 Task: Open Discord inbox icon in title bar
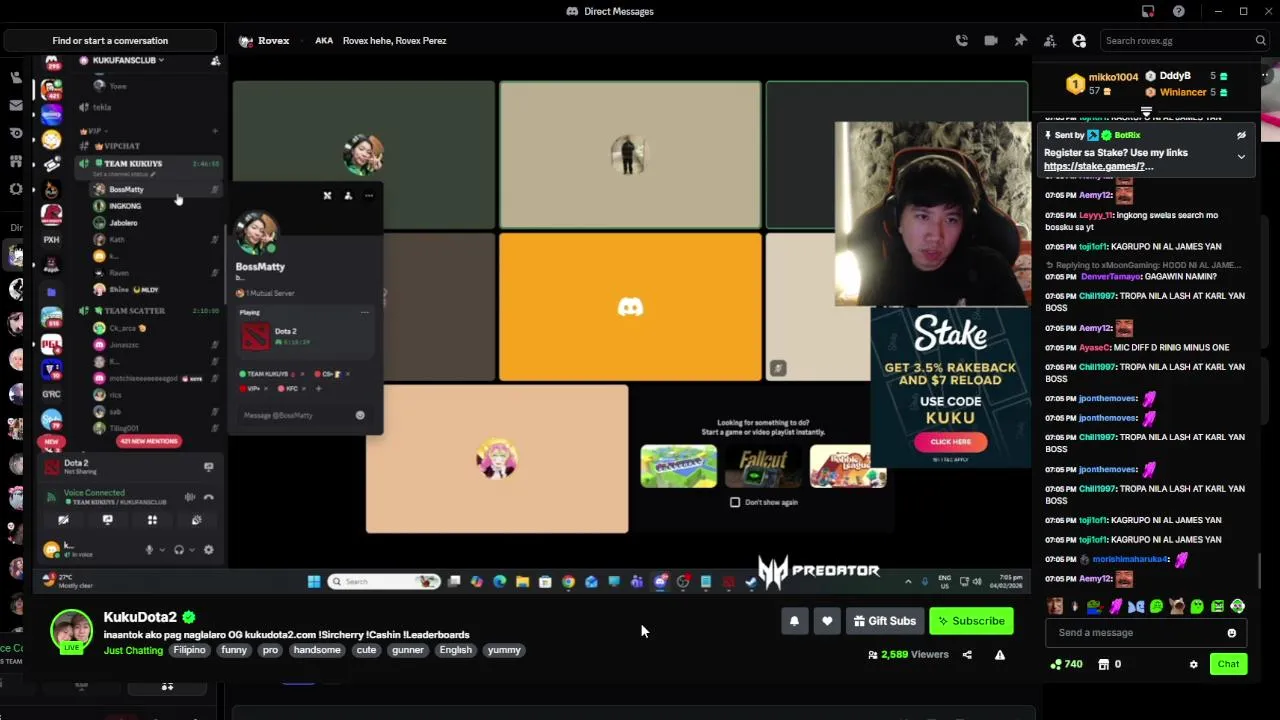click(1148, 11)
